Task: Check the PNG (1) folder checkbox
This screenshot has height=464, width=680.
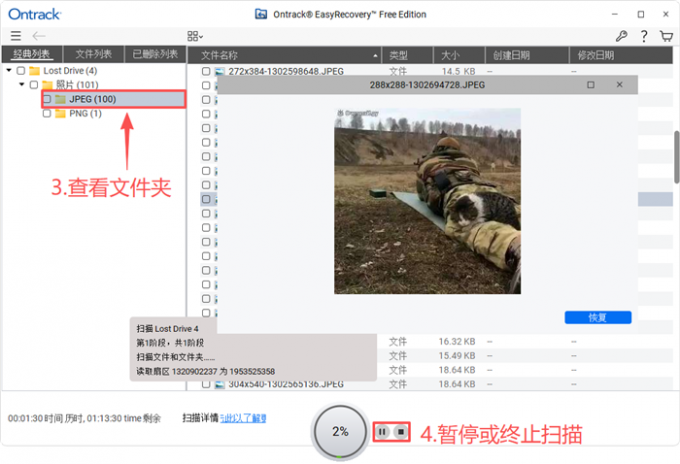Action: [x=47, y=114]
